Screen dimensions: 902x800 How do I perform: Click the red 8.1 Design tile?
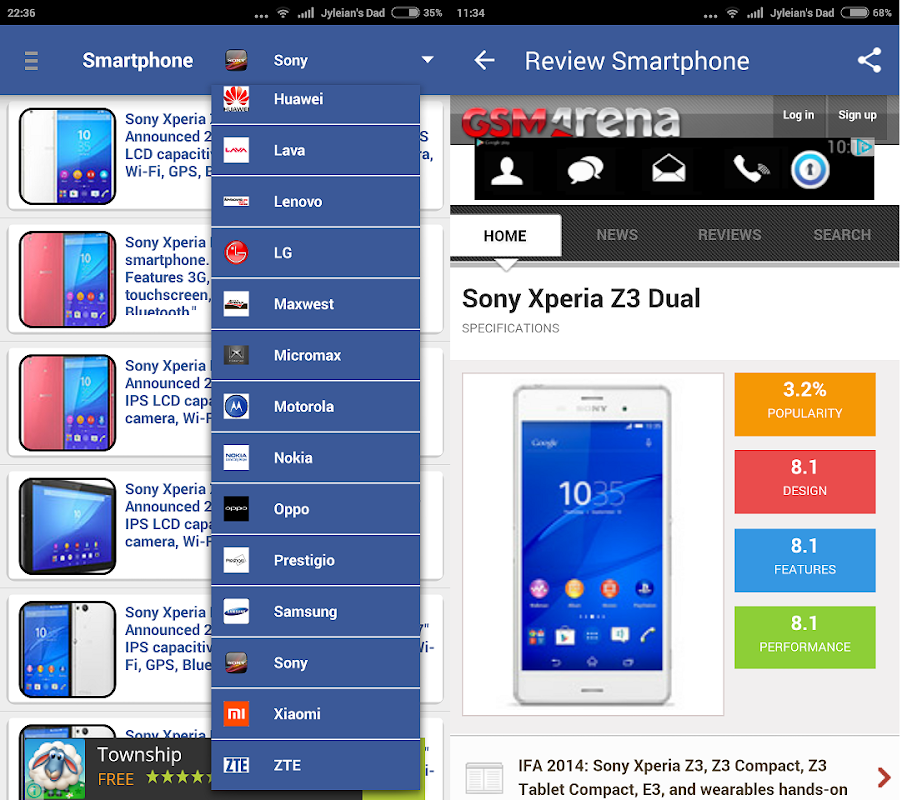click(x=804, y=482)
